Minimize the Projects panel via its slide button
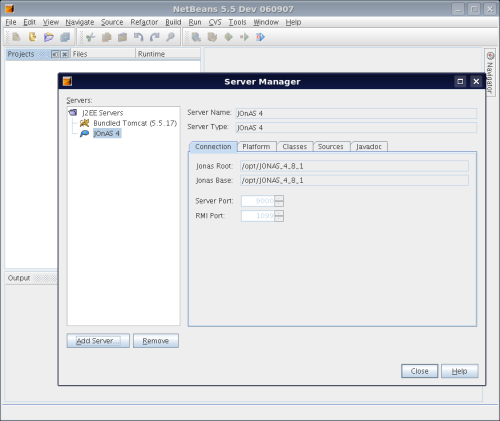 click(x=55, y=54)
